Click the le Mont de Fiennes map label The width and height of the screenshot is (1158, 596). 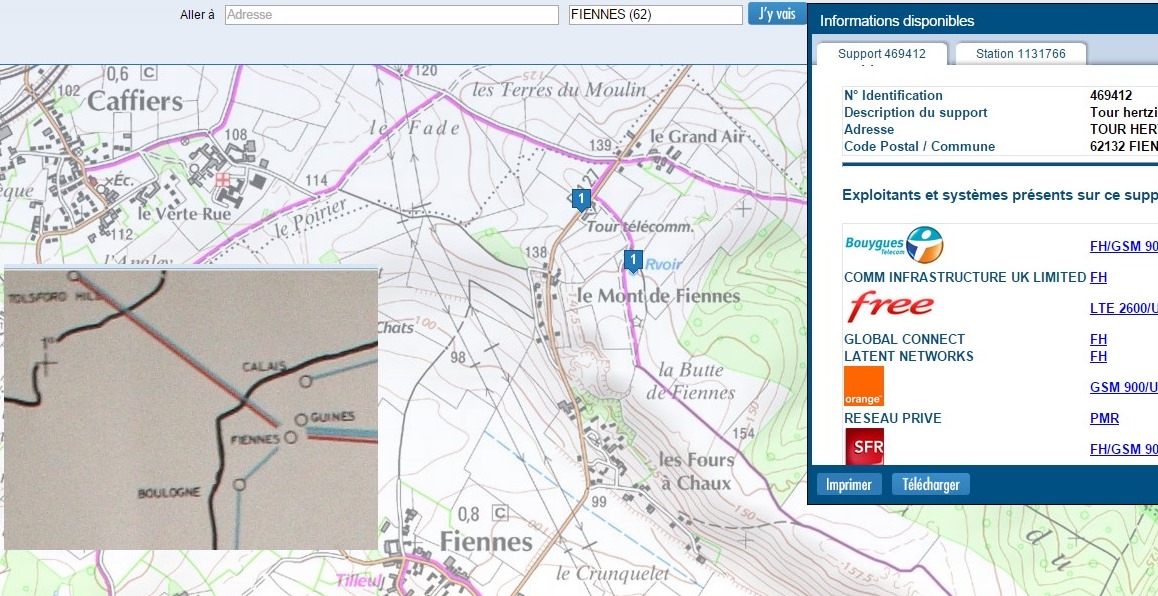tap(657, 296)
